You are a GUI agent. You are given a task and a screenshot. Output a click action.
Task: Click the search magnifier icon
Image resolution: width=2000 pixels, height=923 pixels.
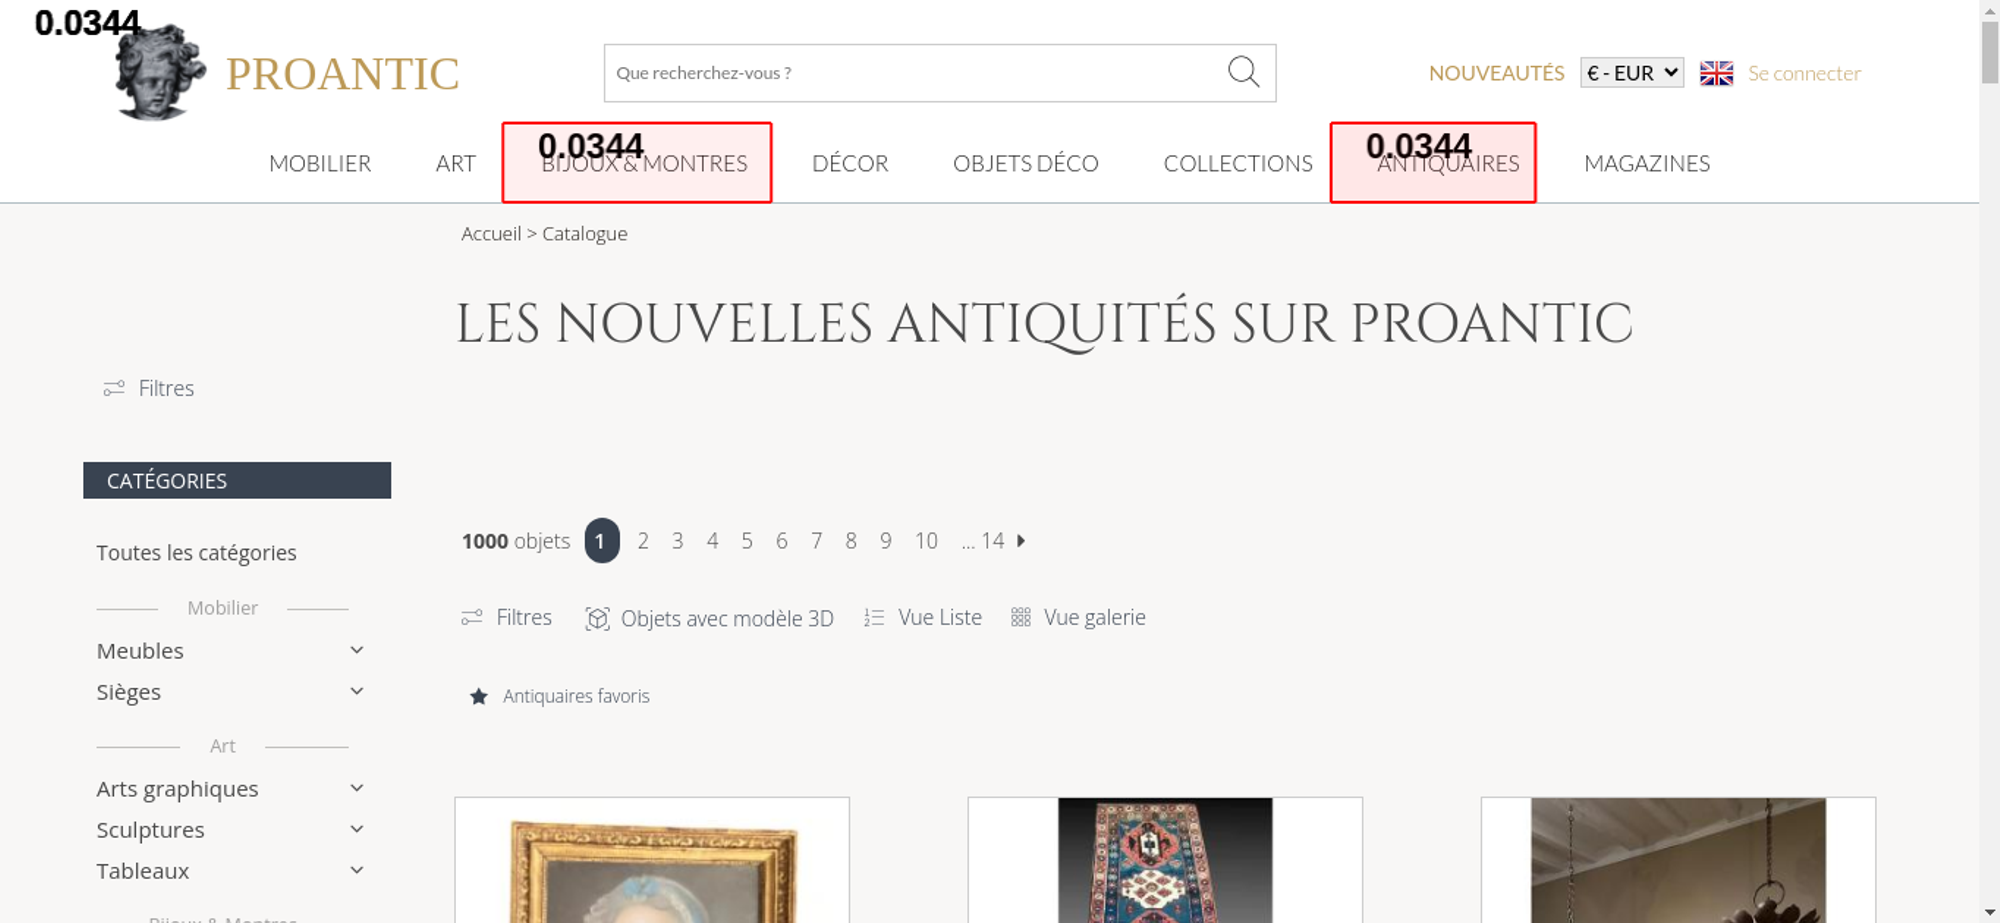pyautogui.click(x=1243, y=72)
